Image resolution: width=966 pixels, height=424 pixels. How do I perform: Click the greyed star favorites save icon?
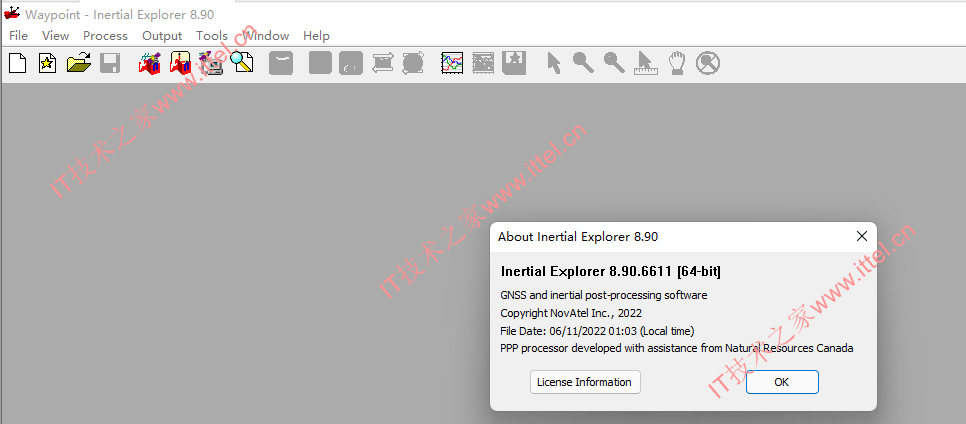(x=514, y=63)
